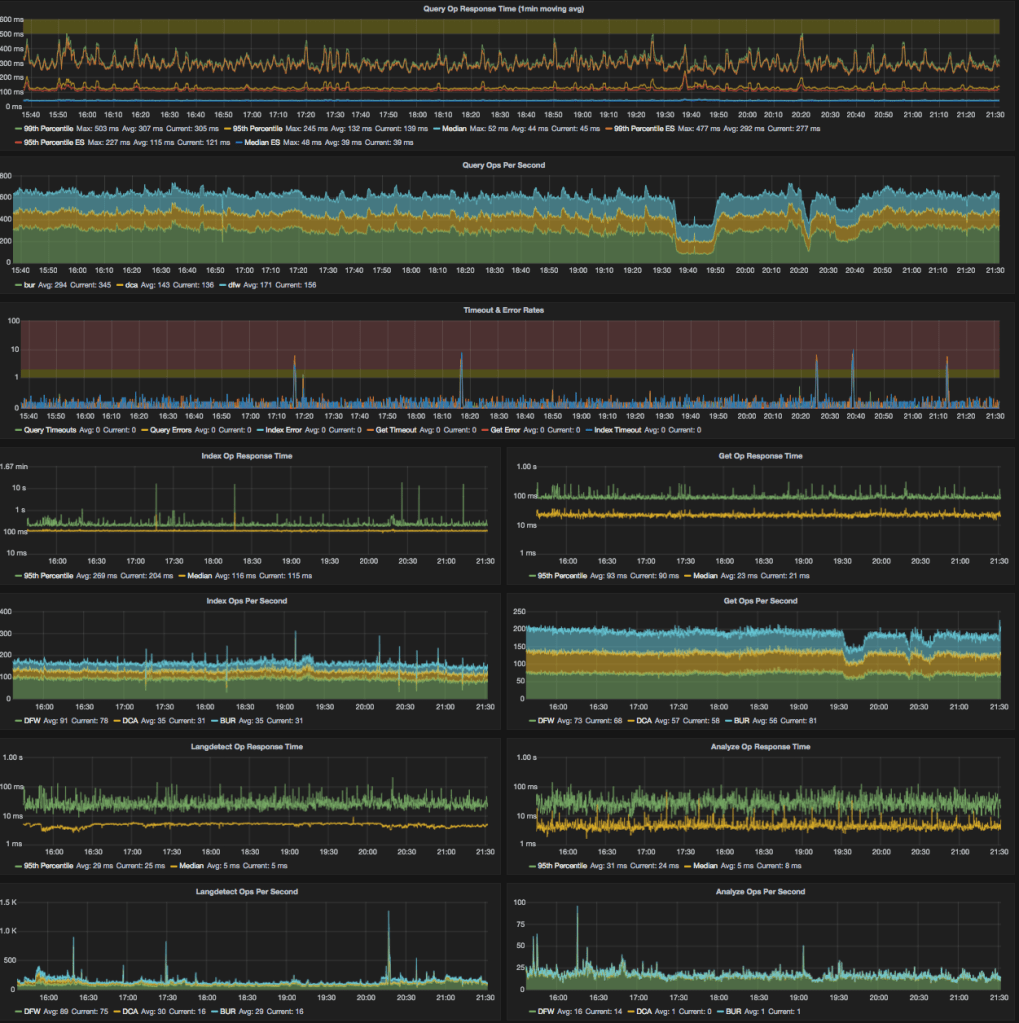Click the dfw color swatch in Query Ops legend

222,285
